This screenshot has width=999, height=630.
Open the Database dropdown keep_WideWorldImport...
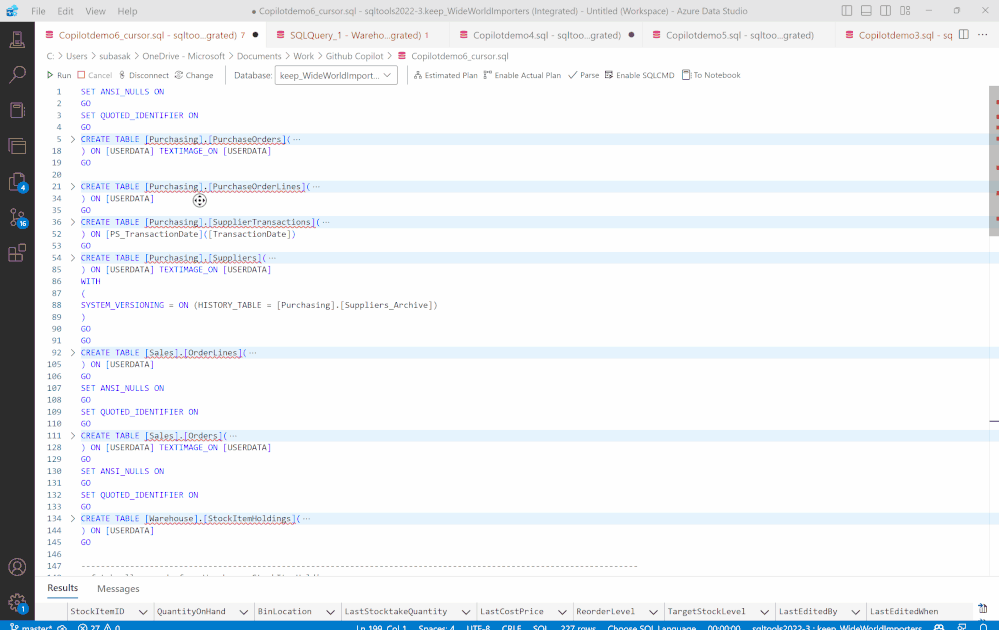336,75
